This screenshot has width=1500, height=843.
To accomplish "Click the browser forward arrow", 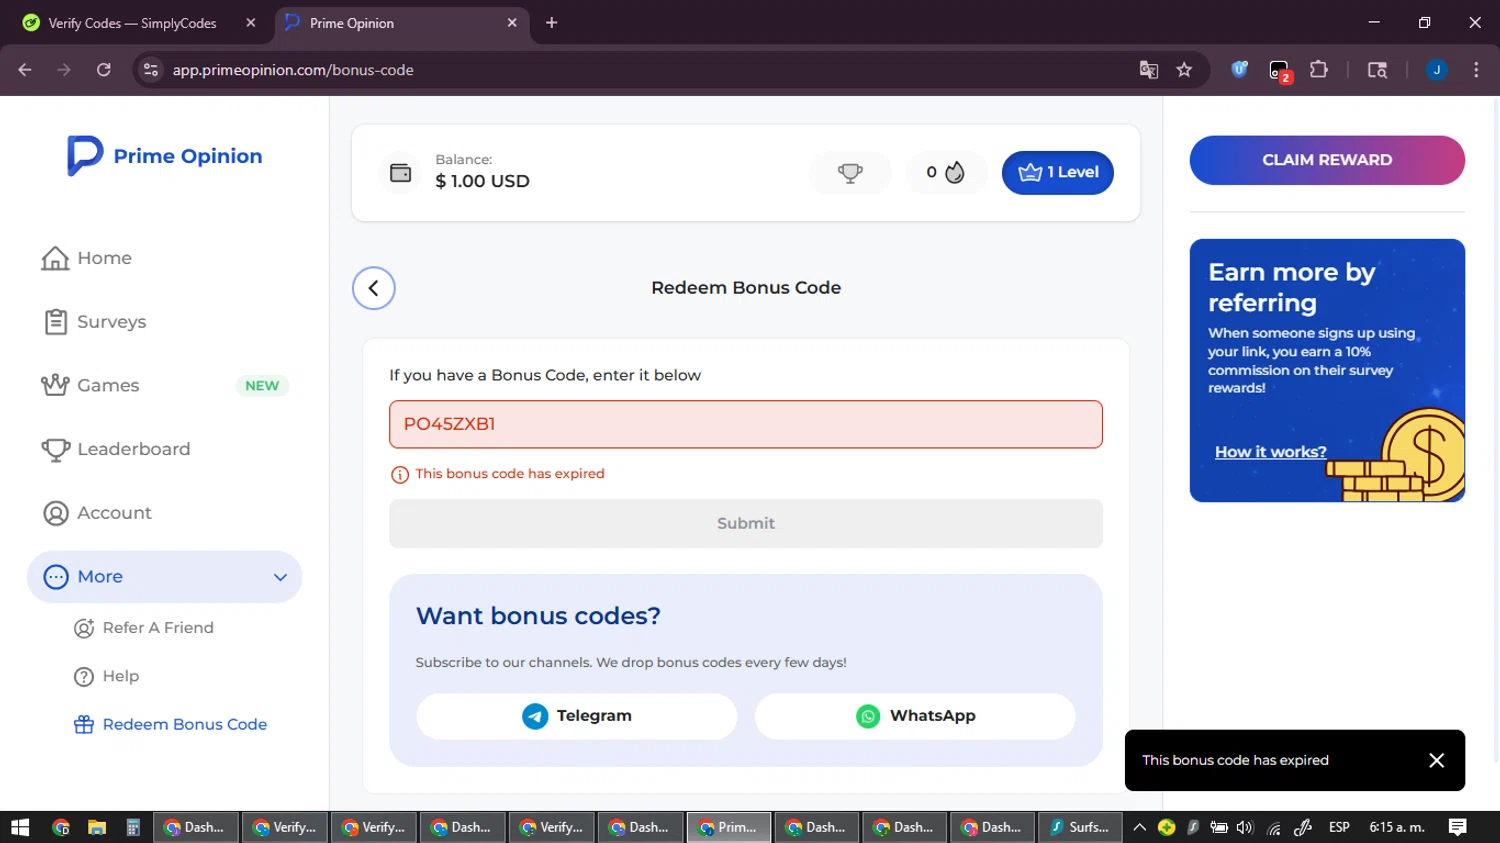I will (x=64, y=70).
